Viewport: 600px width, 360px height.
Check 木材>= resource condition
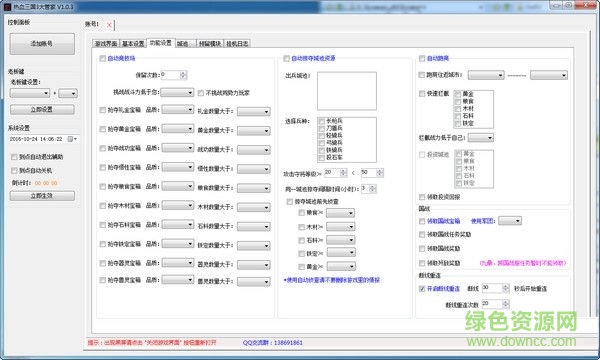pos(302,227)
